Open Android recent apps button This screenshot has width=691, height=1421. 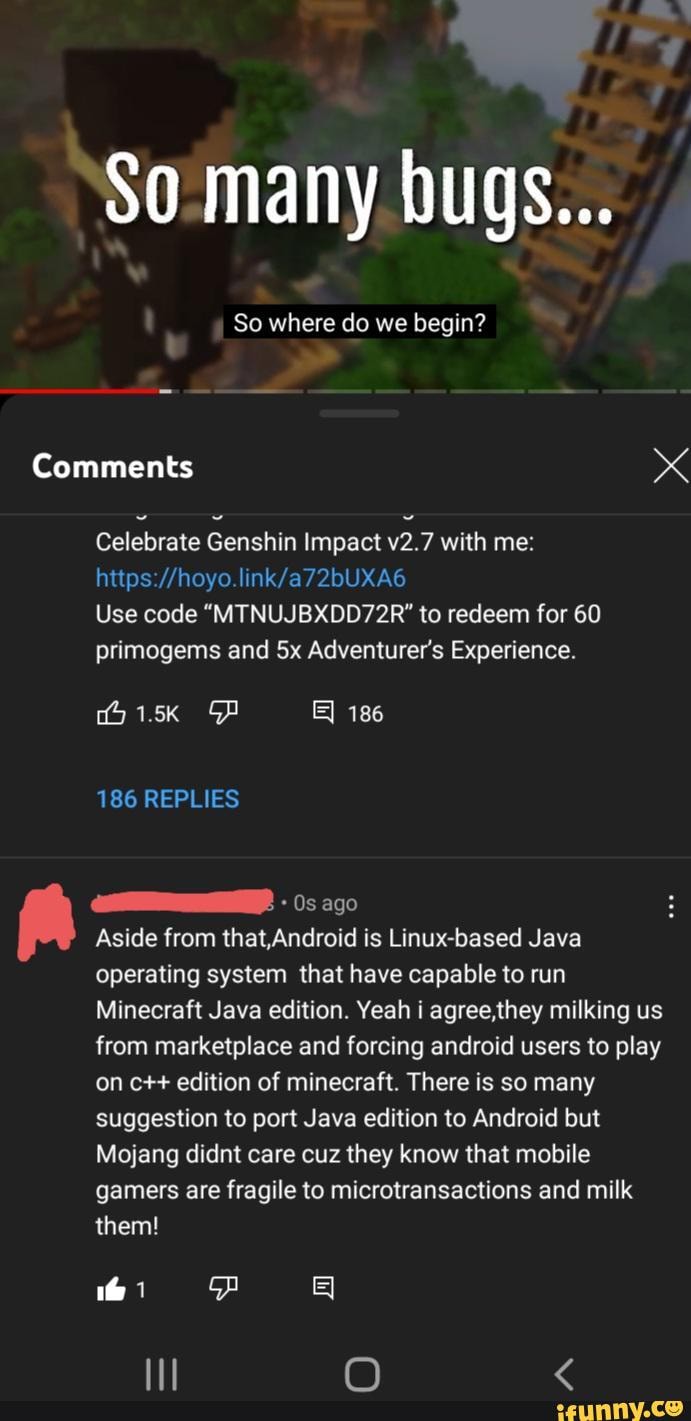(161, 1375)
